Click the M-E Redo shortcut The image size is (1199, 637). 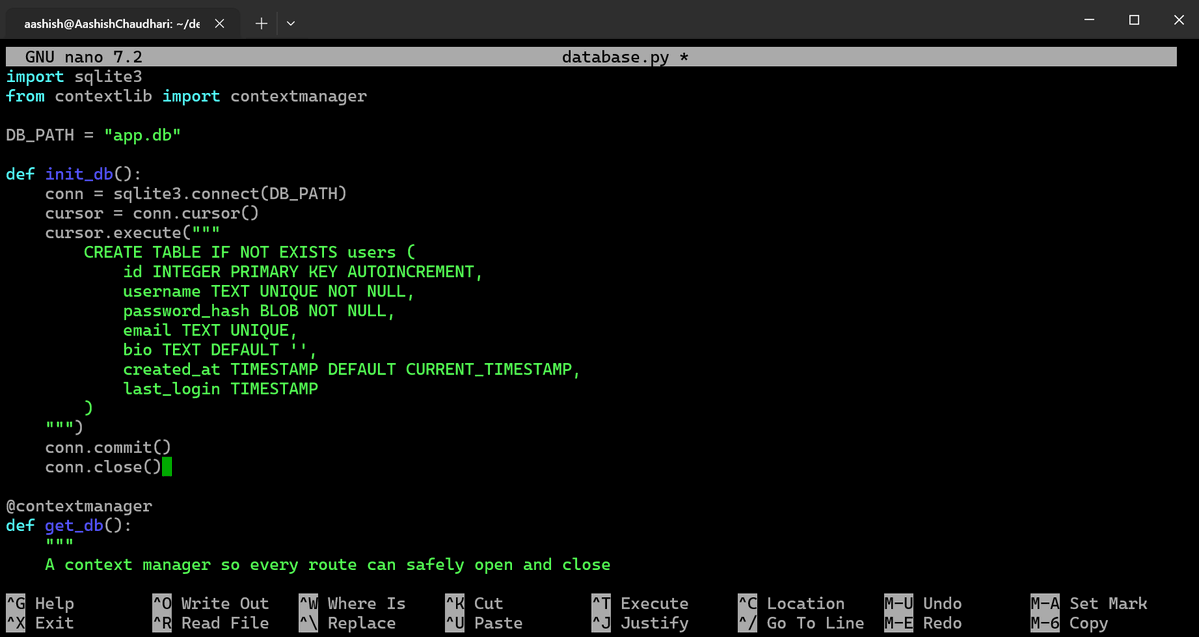923,623
